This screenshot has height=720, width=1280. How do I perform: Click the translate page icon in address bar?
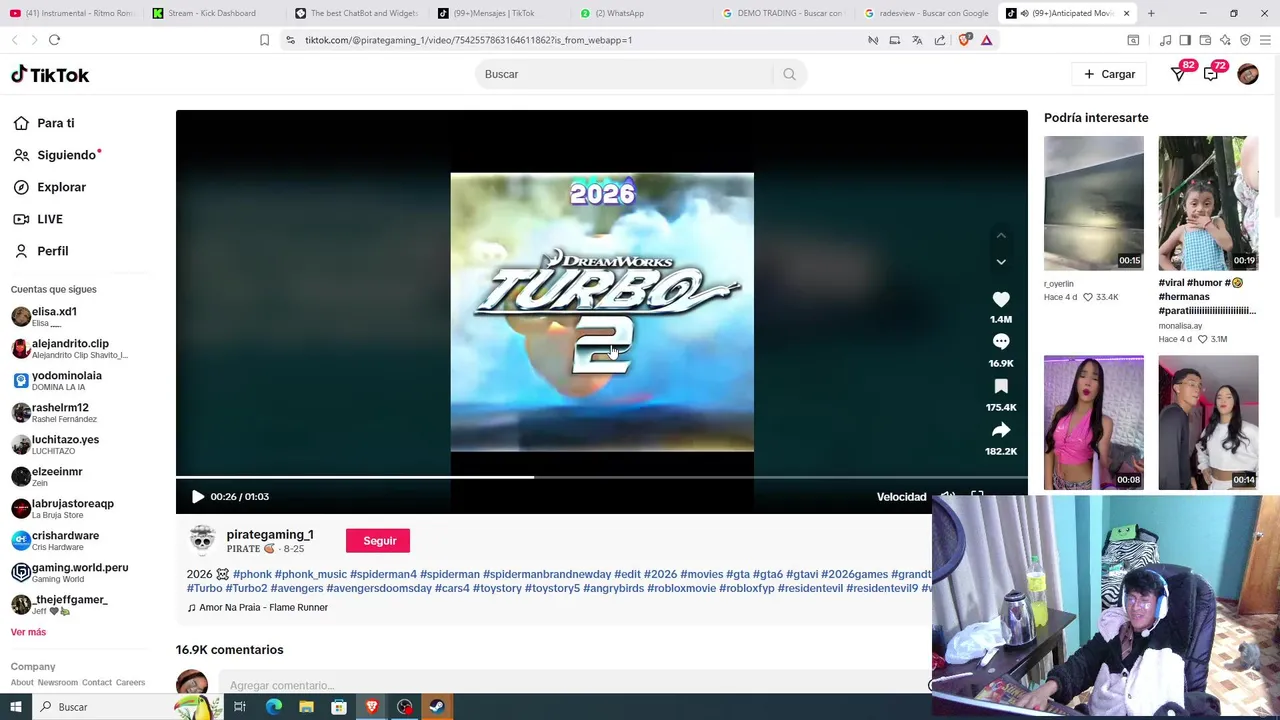(x=917, y=40)
